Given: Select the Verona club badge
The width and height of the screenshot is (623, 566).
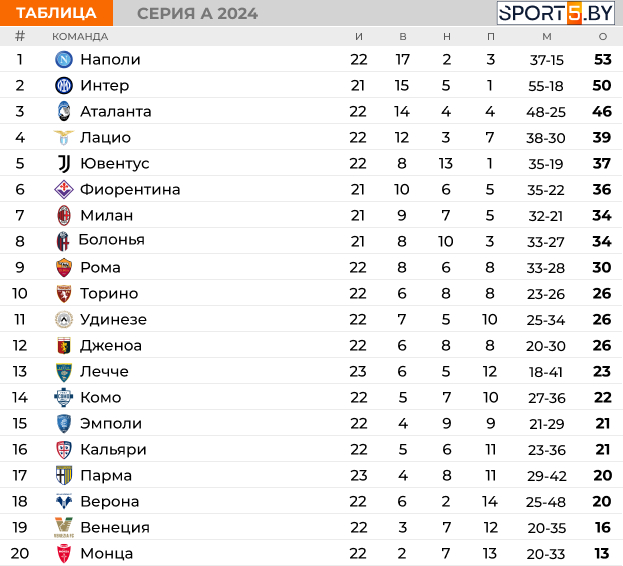Looking at the screenshot, I should point(64,501).
